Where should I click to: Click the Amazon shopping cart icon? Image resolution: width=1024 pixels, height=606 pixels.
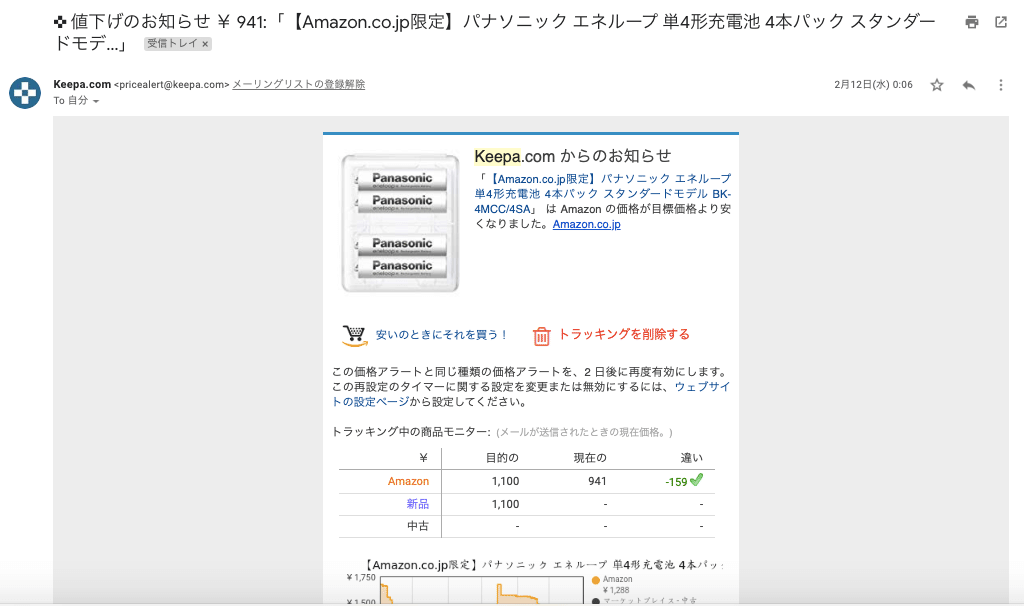point(354,335)
